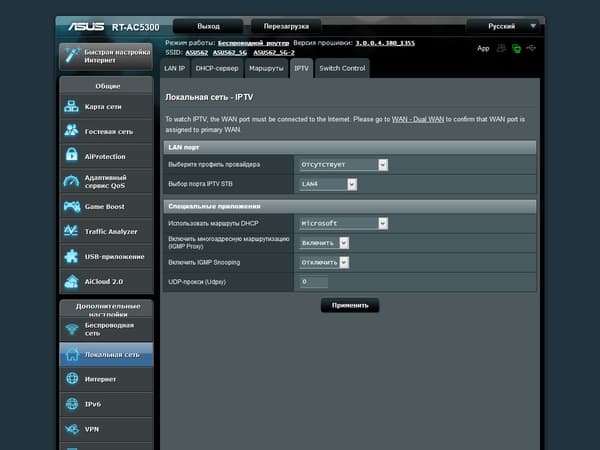Open the Интернет globe icon
The image size is (600, 450).
[x=72, y=379]
